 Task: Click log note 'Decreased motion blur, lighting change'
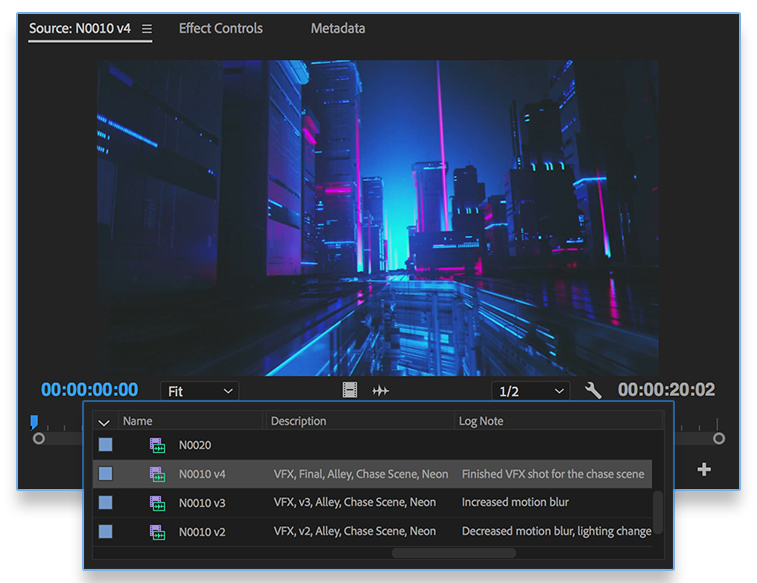[x=557, y=531]
